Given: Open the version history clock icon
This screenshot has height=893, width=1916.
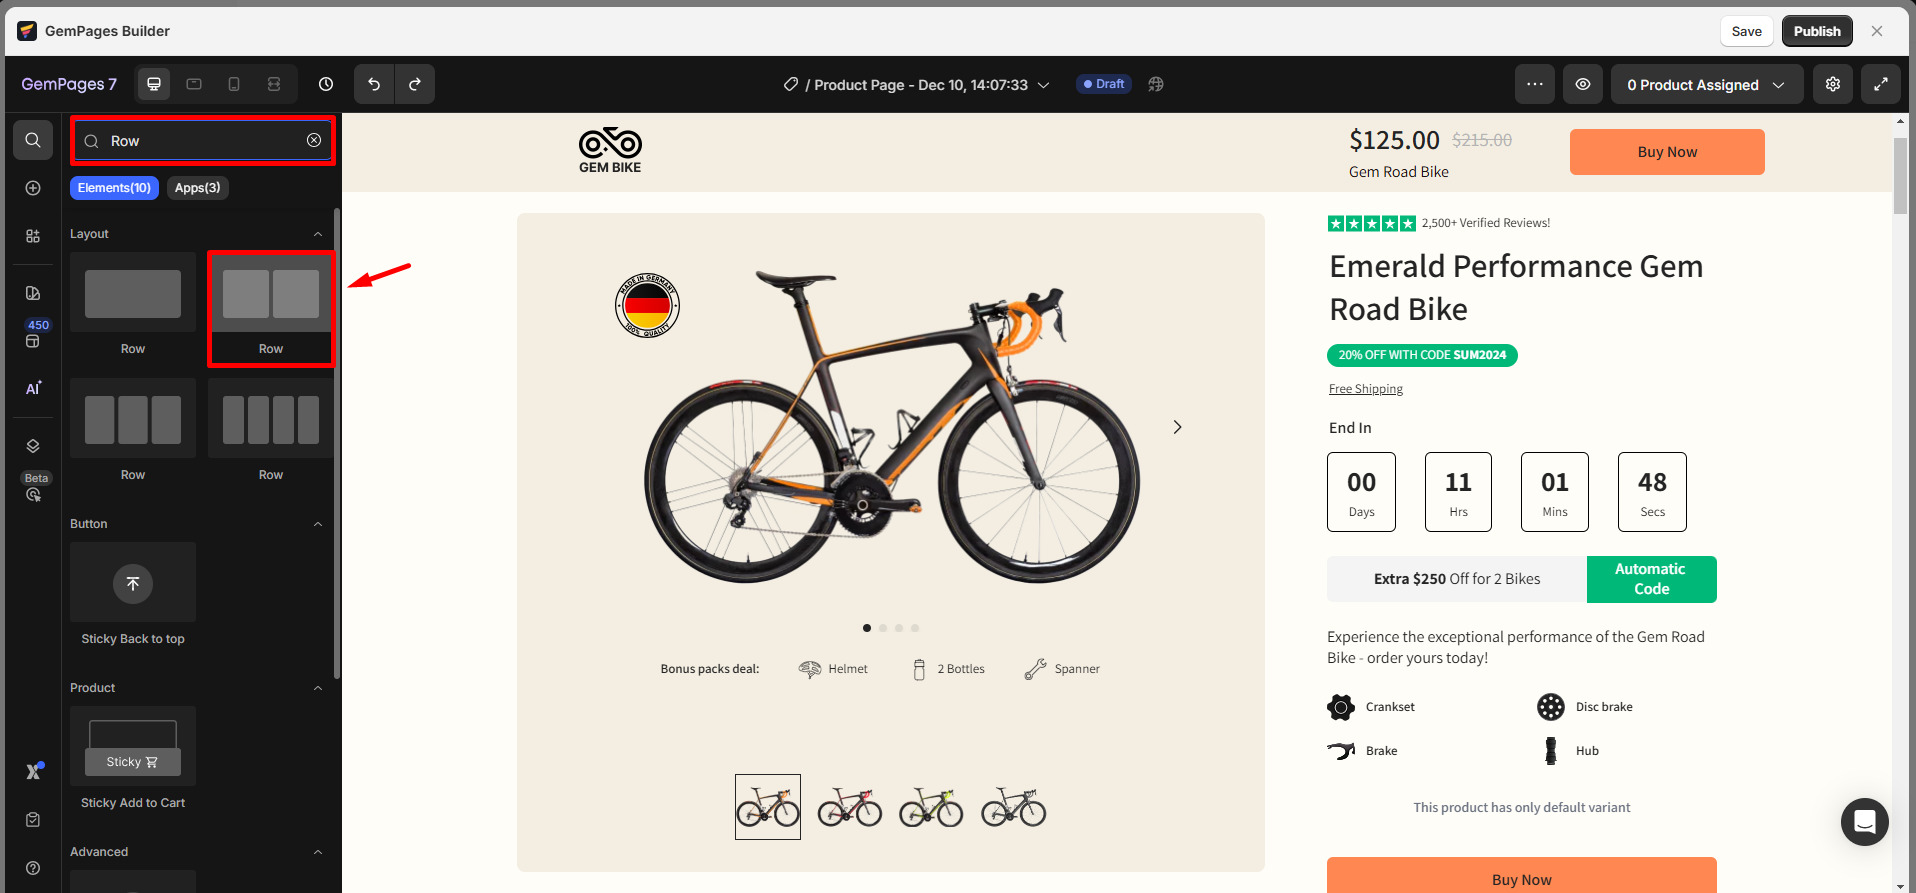Looking at the screenshot, I should (325, 84).
